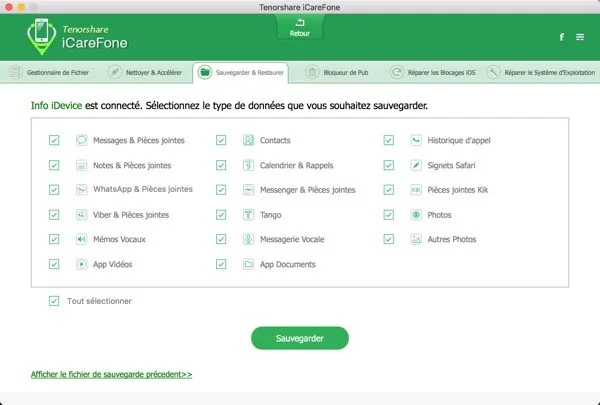Screen dimensions: 600x405
Task: Click the green Sauvegarder button
Action: [x=300, y=338]
